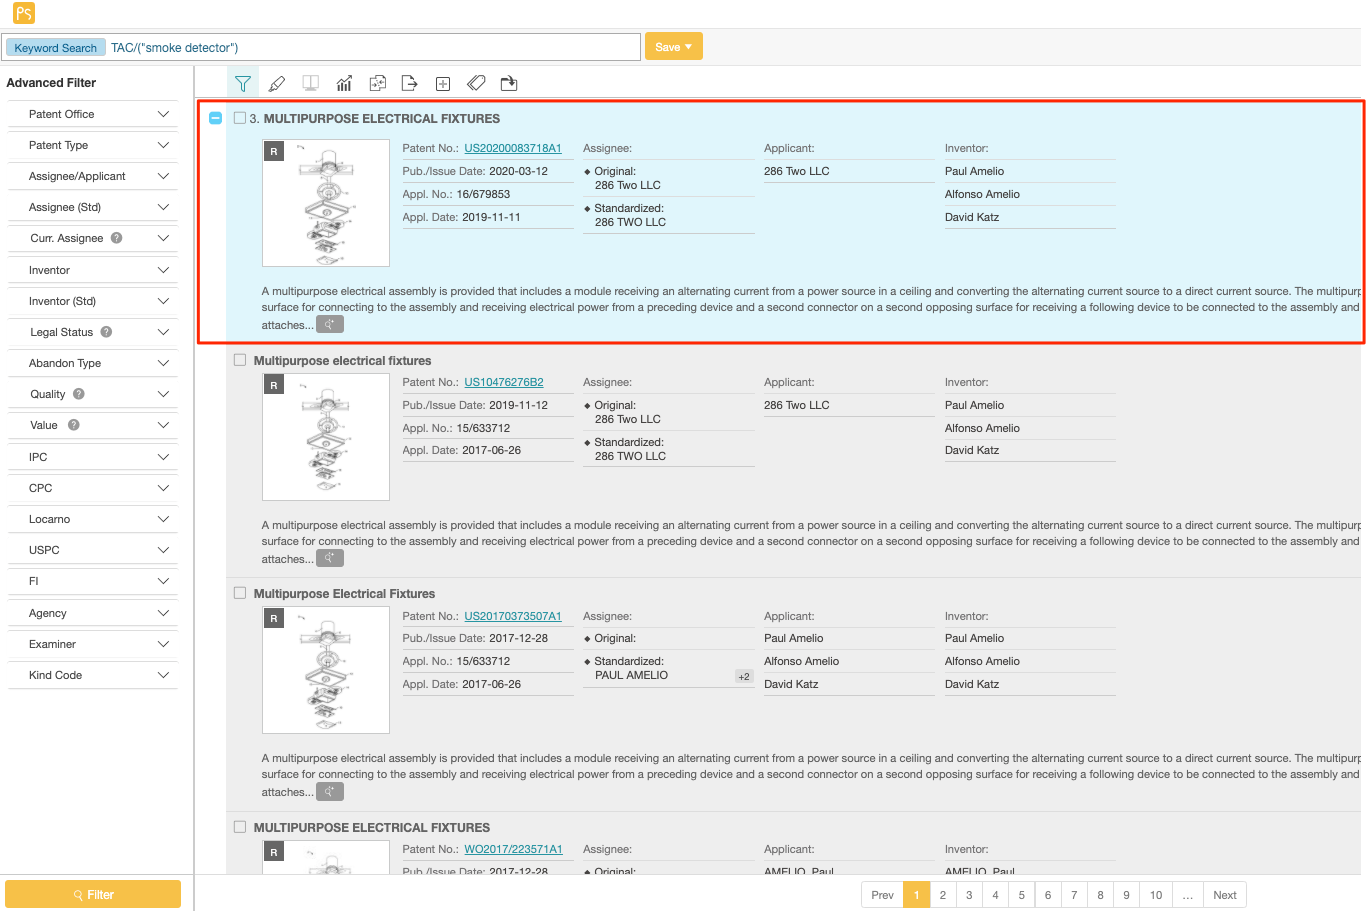
Task: Expand the IPC classification filter
Action: pos(92,457)
